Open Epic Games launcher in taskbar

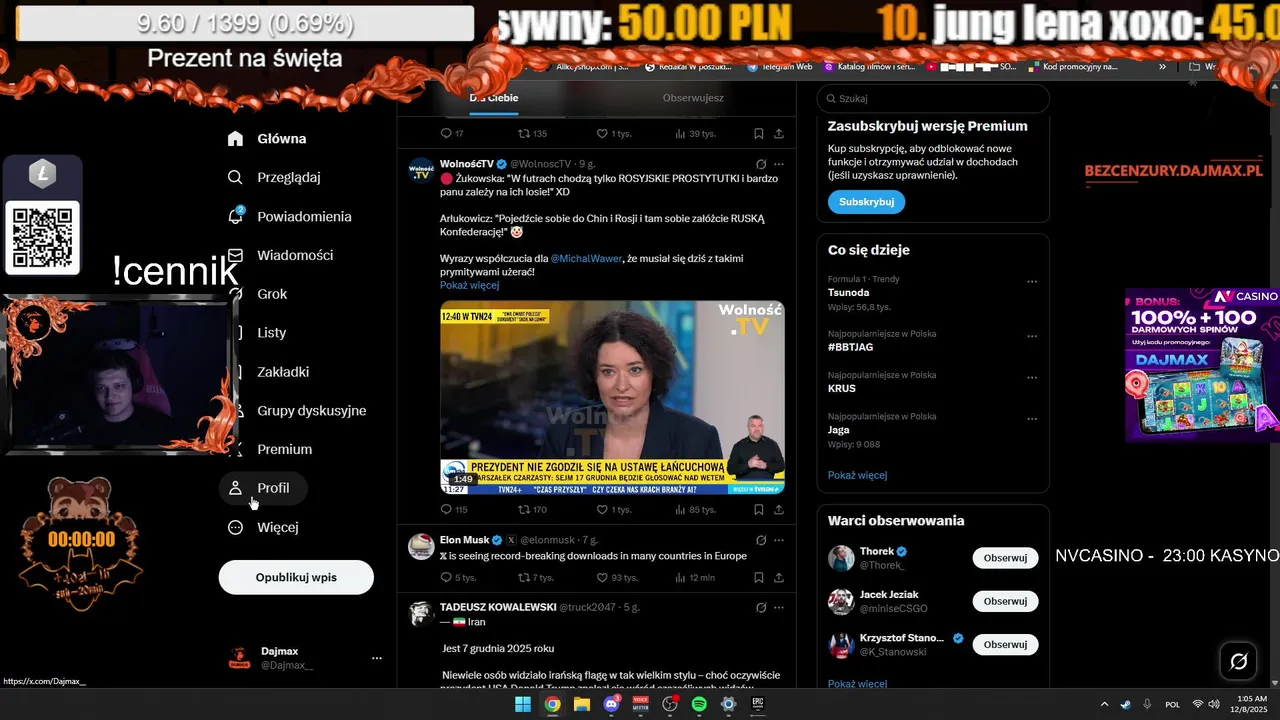[x=758, y=704]
